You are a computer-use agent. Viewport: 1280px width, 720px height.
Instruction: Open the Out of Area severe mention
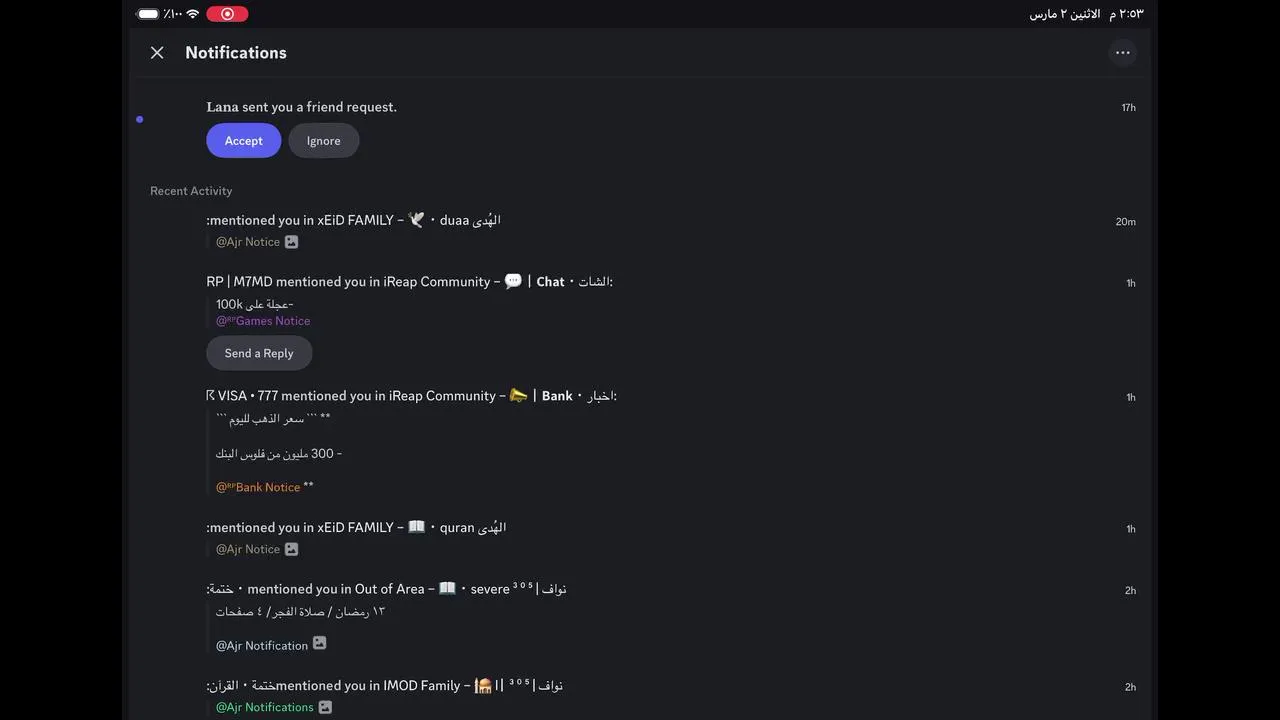point(386,589)
